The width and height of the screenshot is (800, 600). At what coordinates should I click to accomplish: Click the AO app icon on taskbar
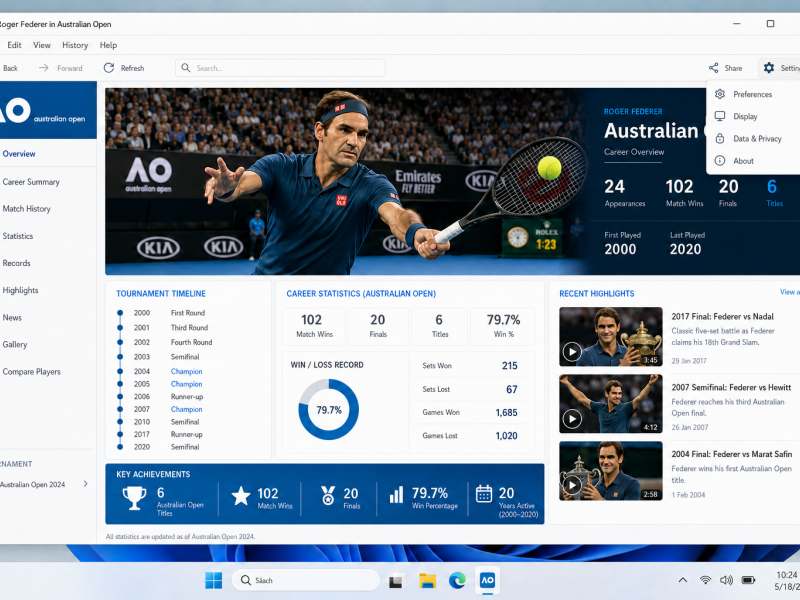[x=487, y=580]
